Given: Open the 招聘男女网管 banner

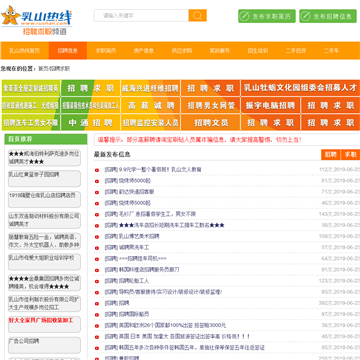Looking at the screenshot, I should (211, 106).
